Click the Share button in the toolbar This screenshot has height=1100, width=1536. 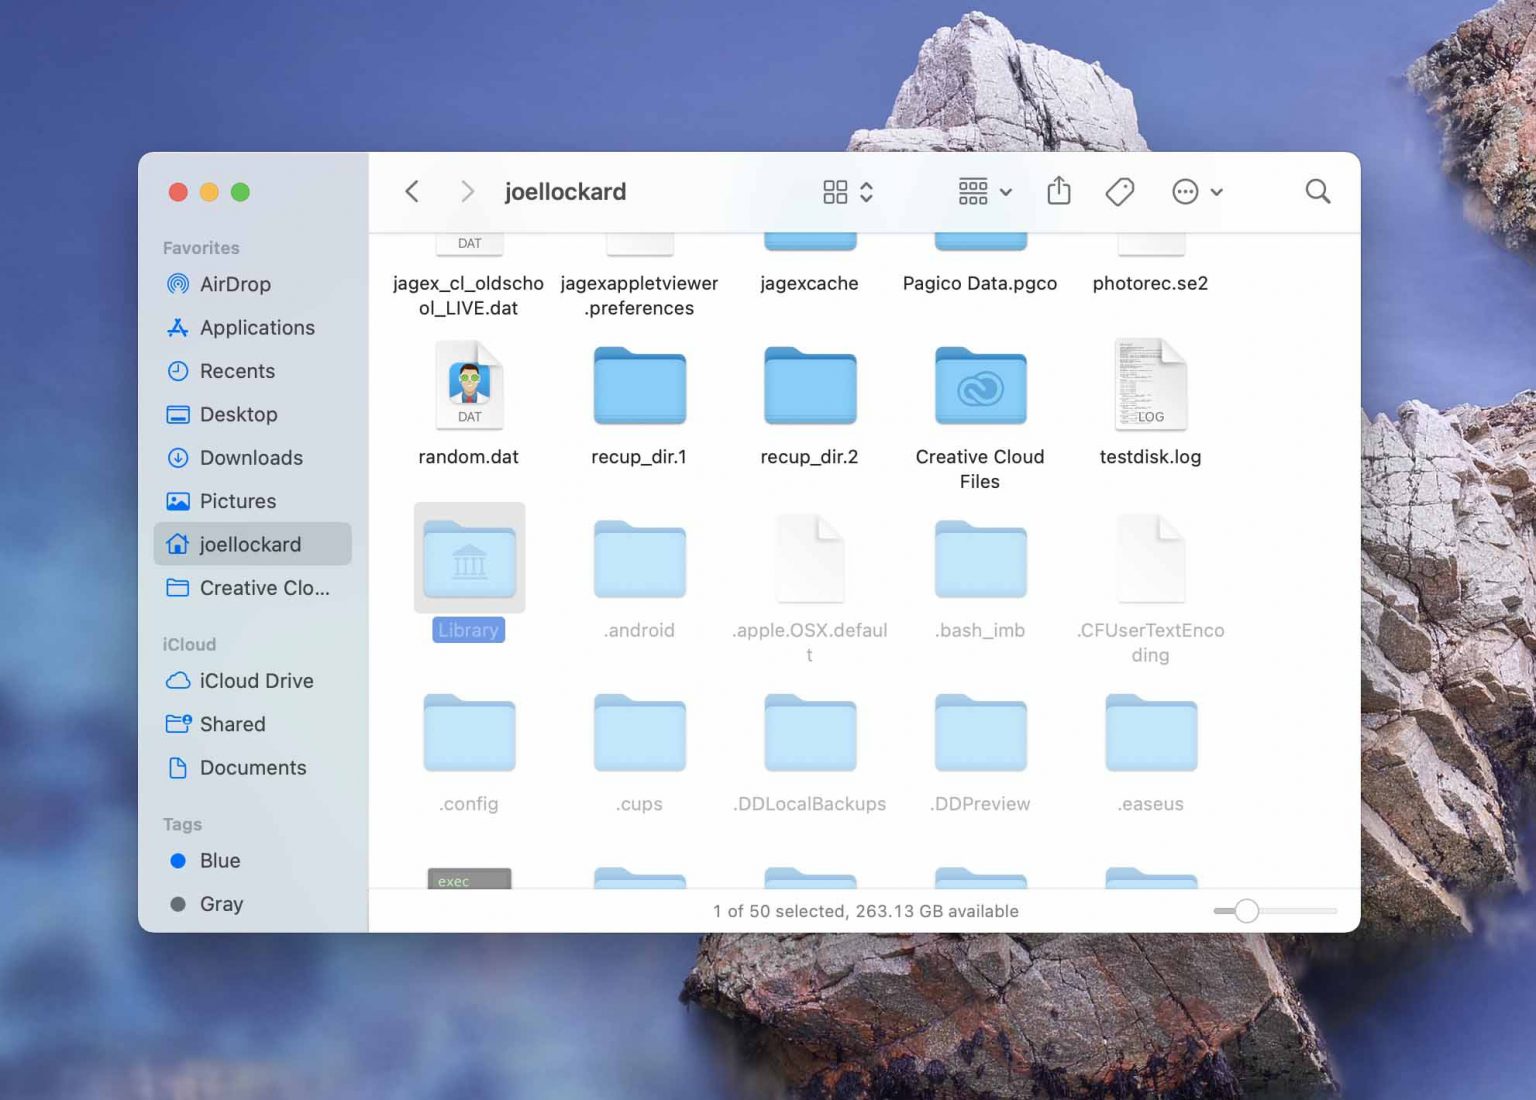tap(1059, 191)
